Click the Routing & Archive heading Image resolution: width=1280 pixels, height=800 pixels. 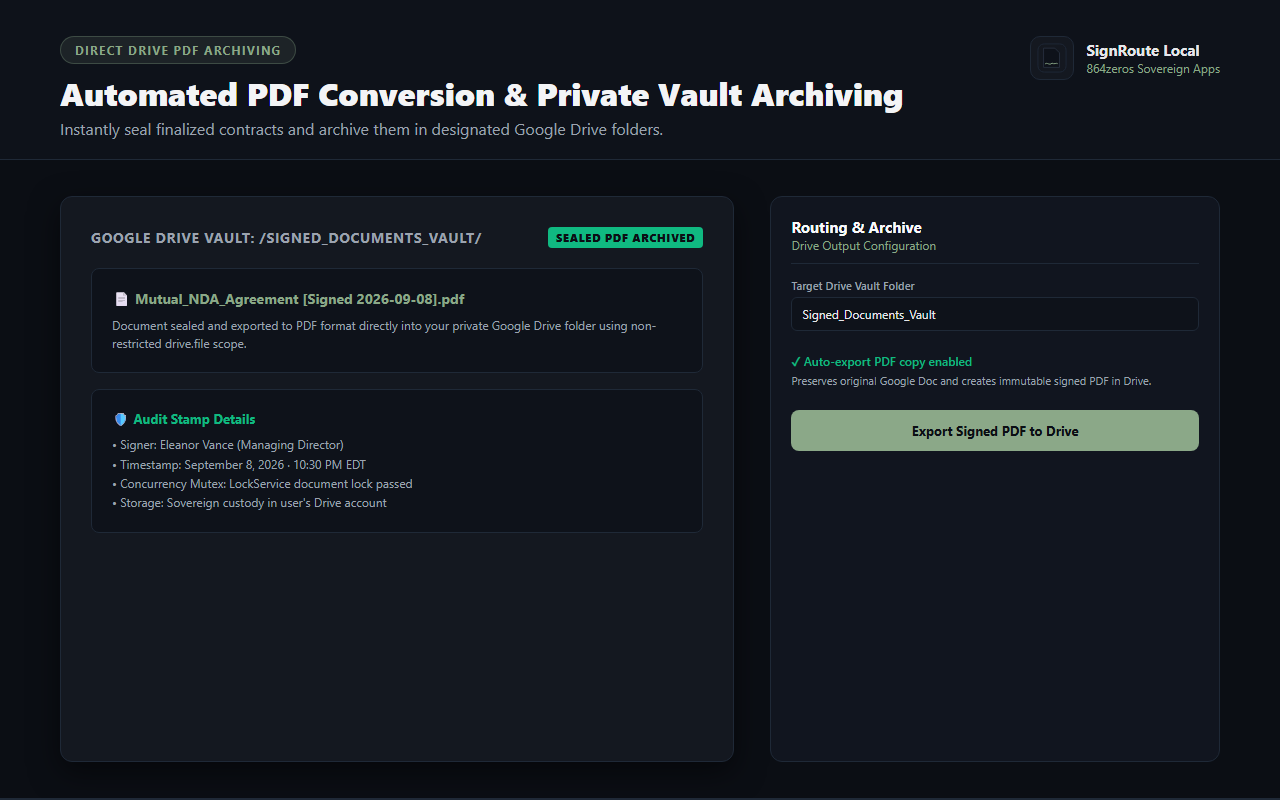click(x=857, y=228)
